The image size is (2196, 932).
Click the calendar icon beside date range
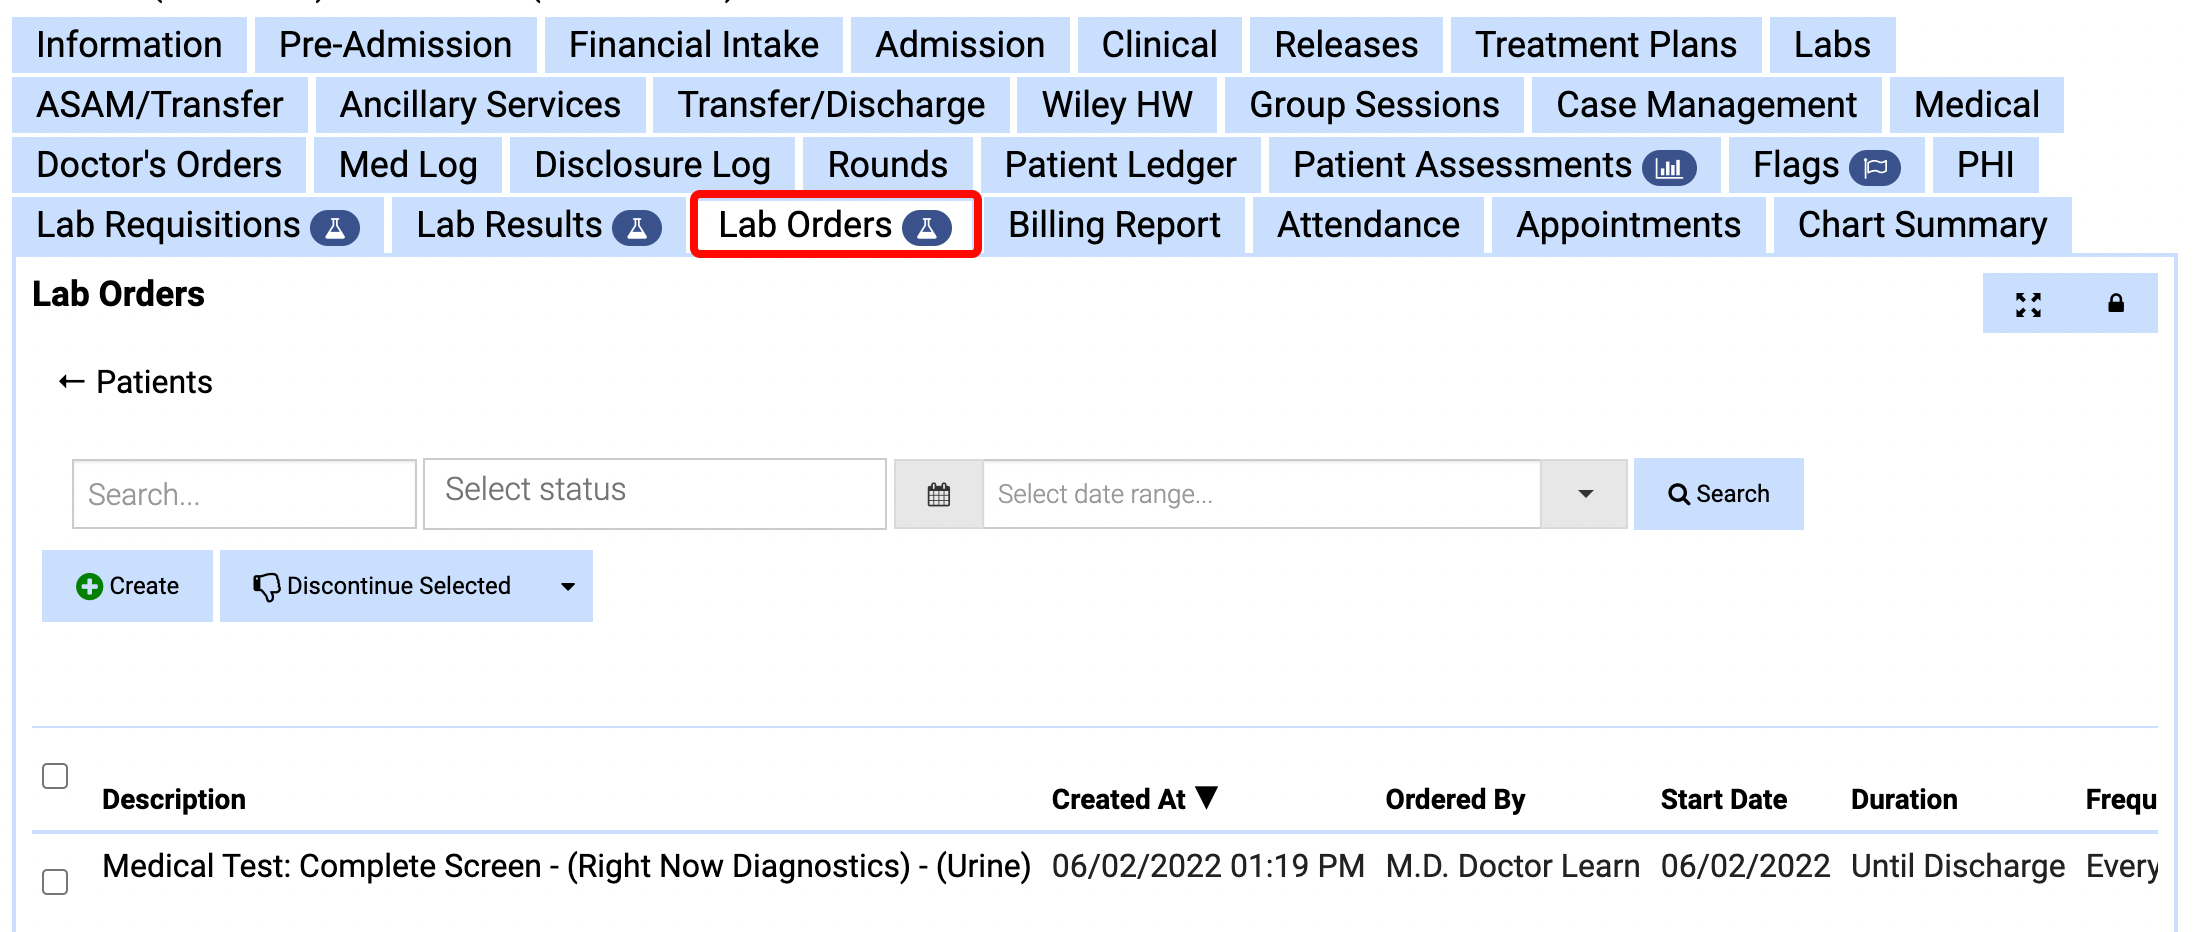click(x=938, y=494)
